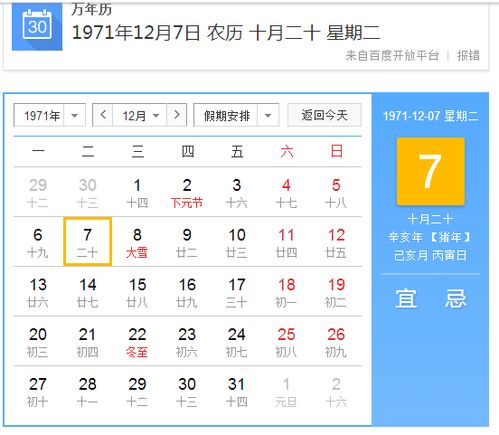Select December 16 (廿九)
Screen dimensions: 499x435
pos(187,292)
